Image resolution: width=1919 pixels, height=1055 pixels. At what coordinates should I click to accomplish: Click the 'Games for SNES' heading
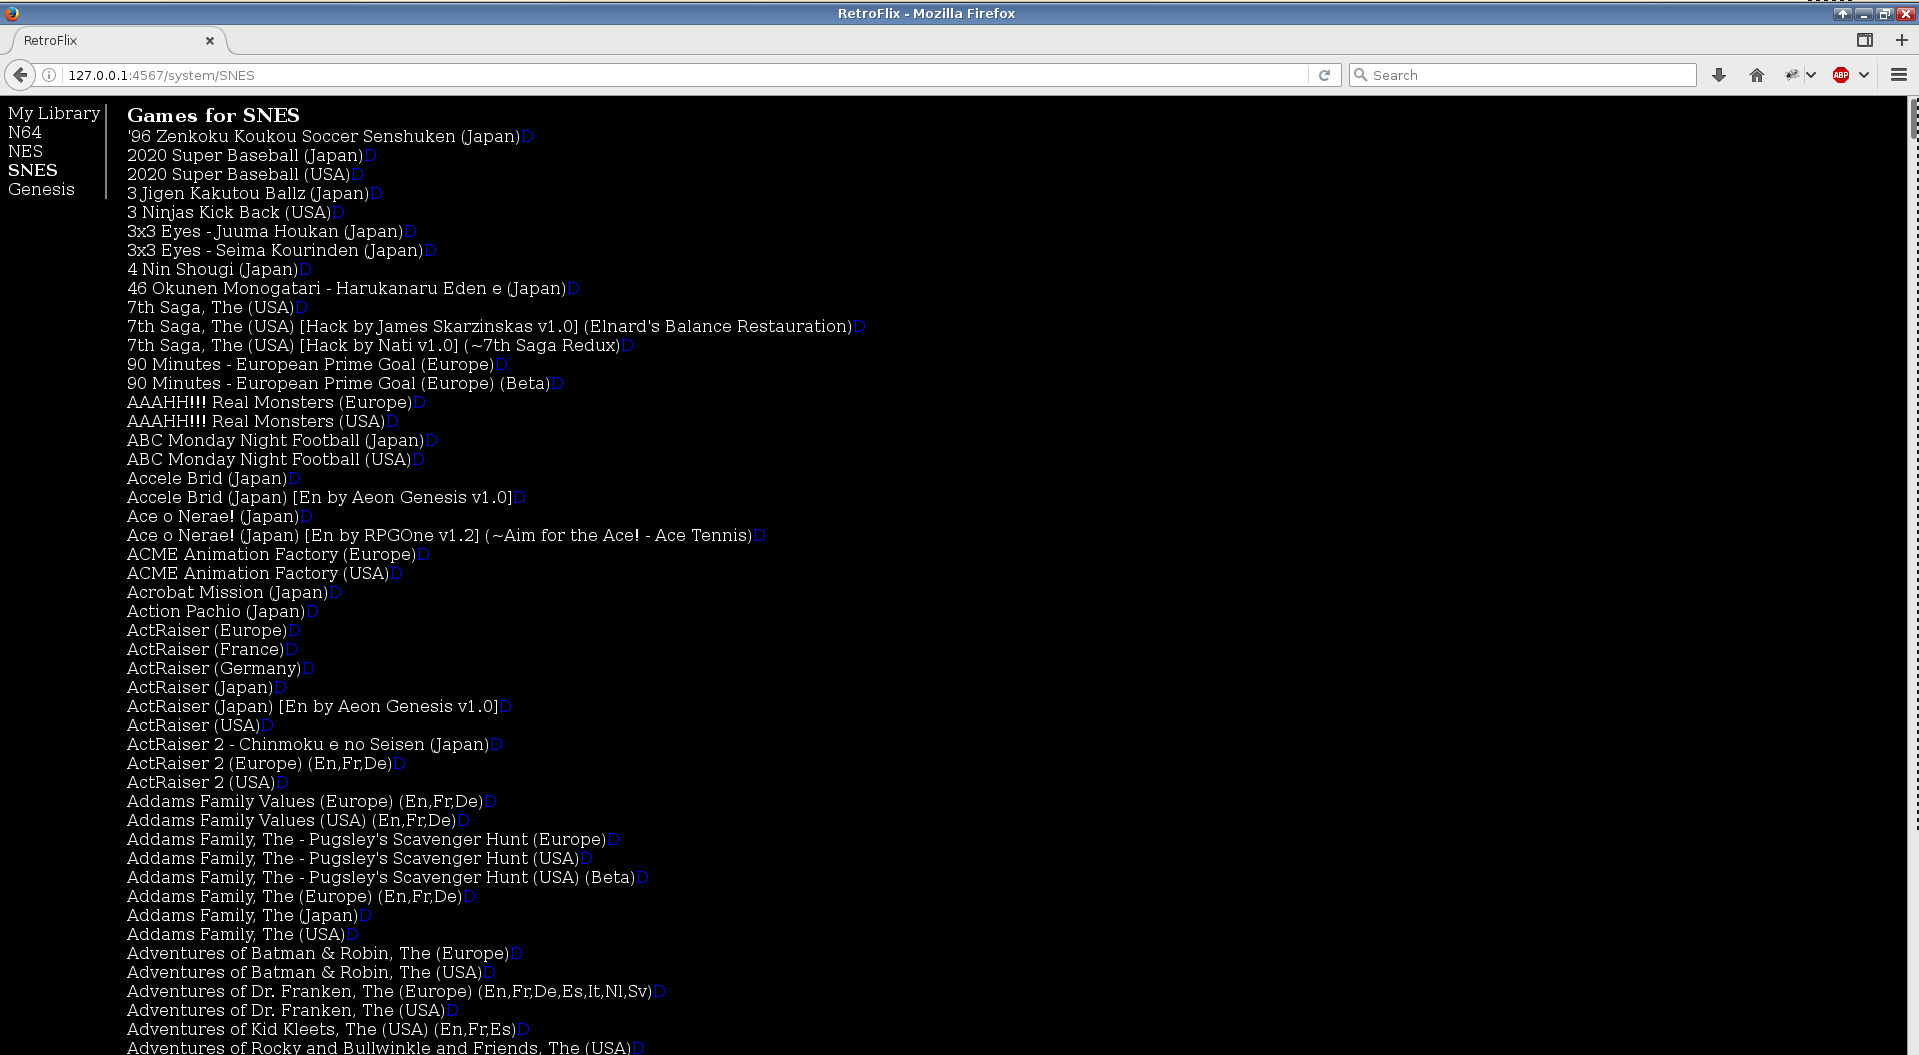point(213,115)
